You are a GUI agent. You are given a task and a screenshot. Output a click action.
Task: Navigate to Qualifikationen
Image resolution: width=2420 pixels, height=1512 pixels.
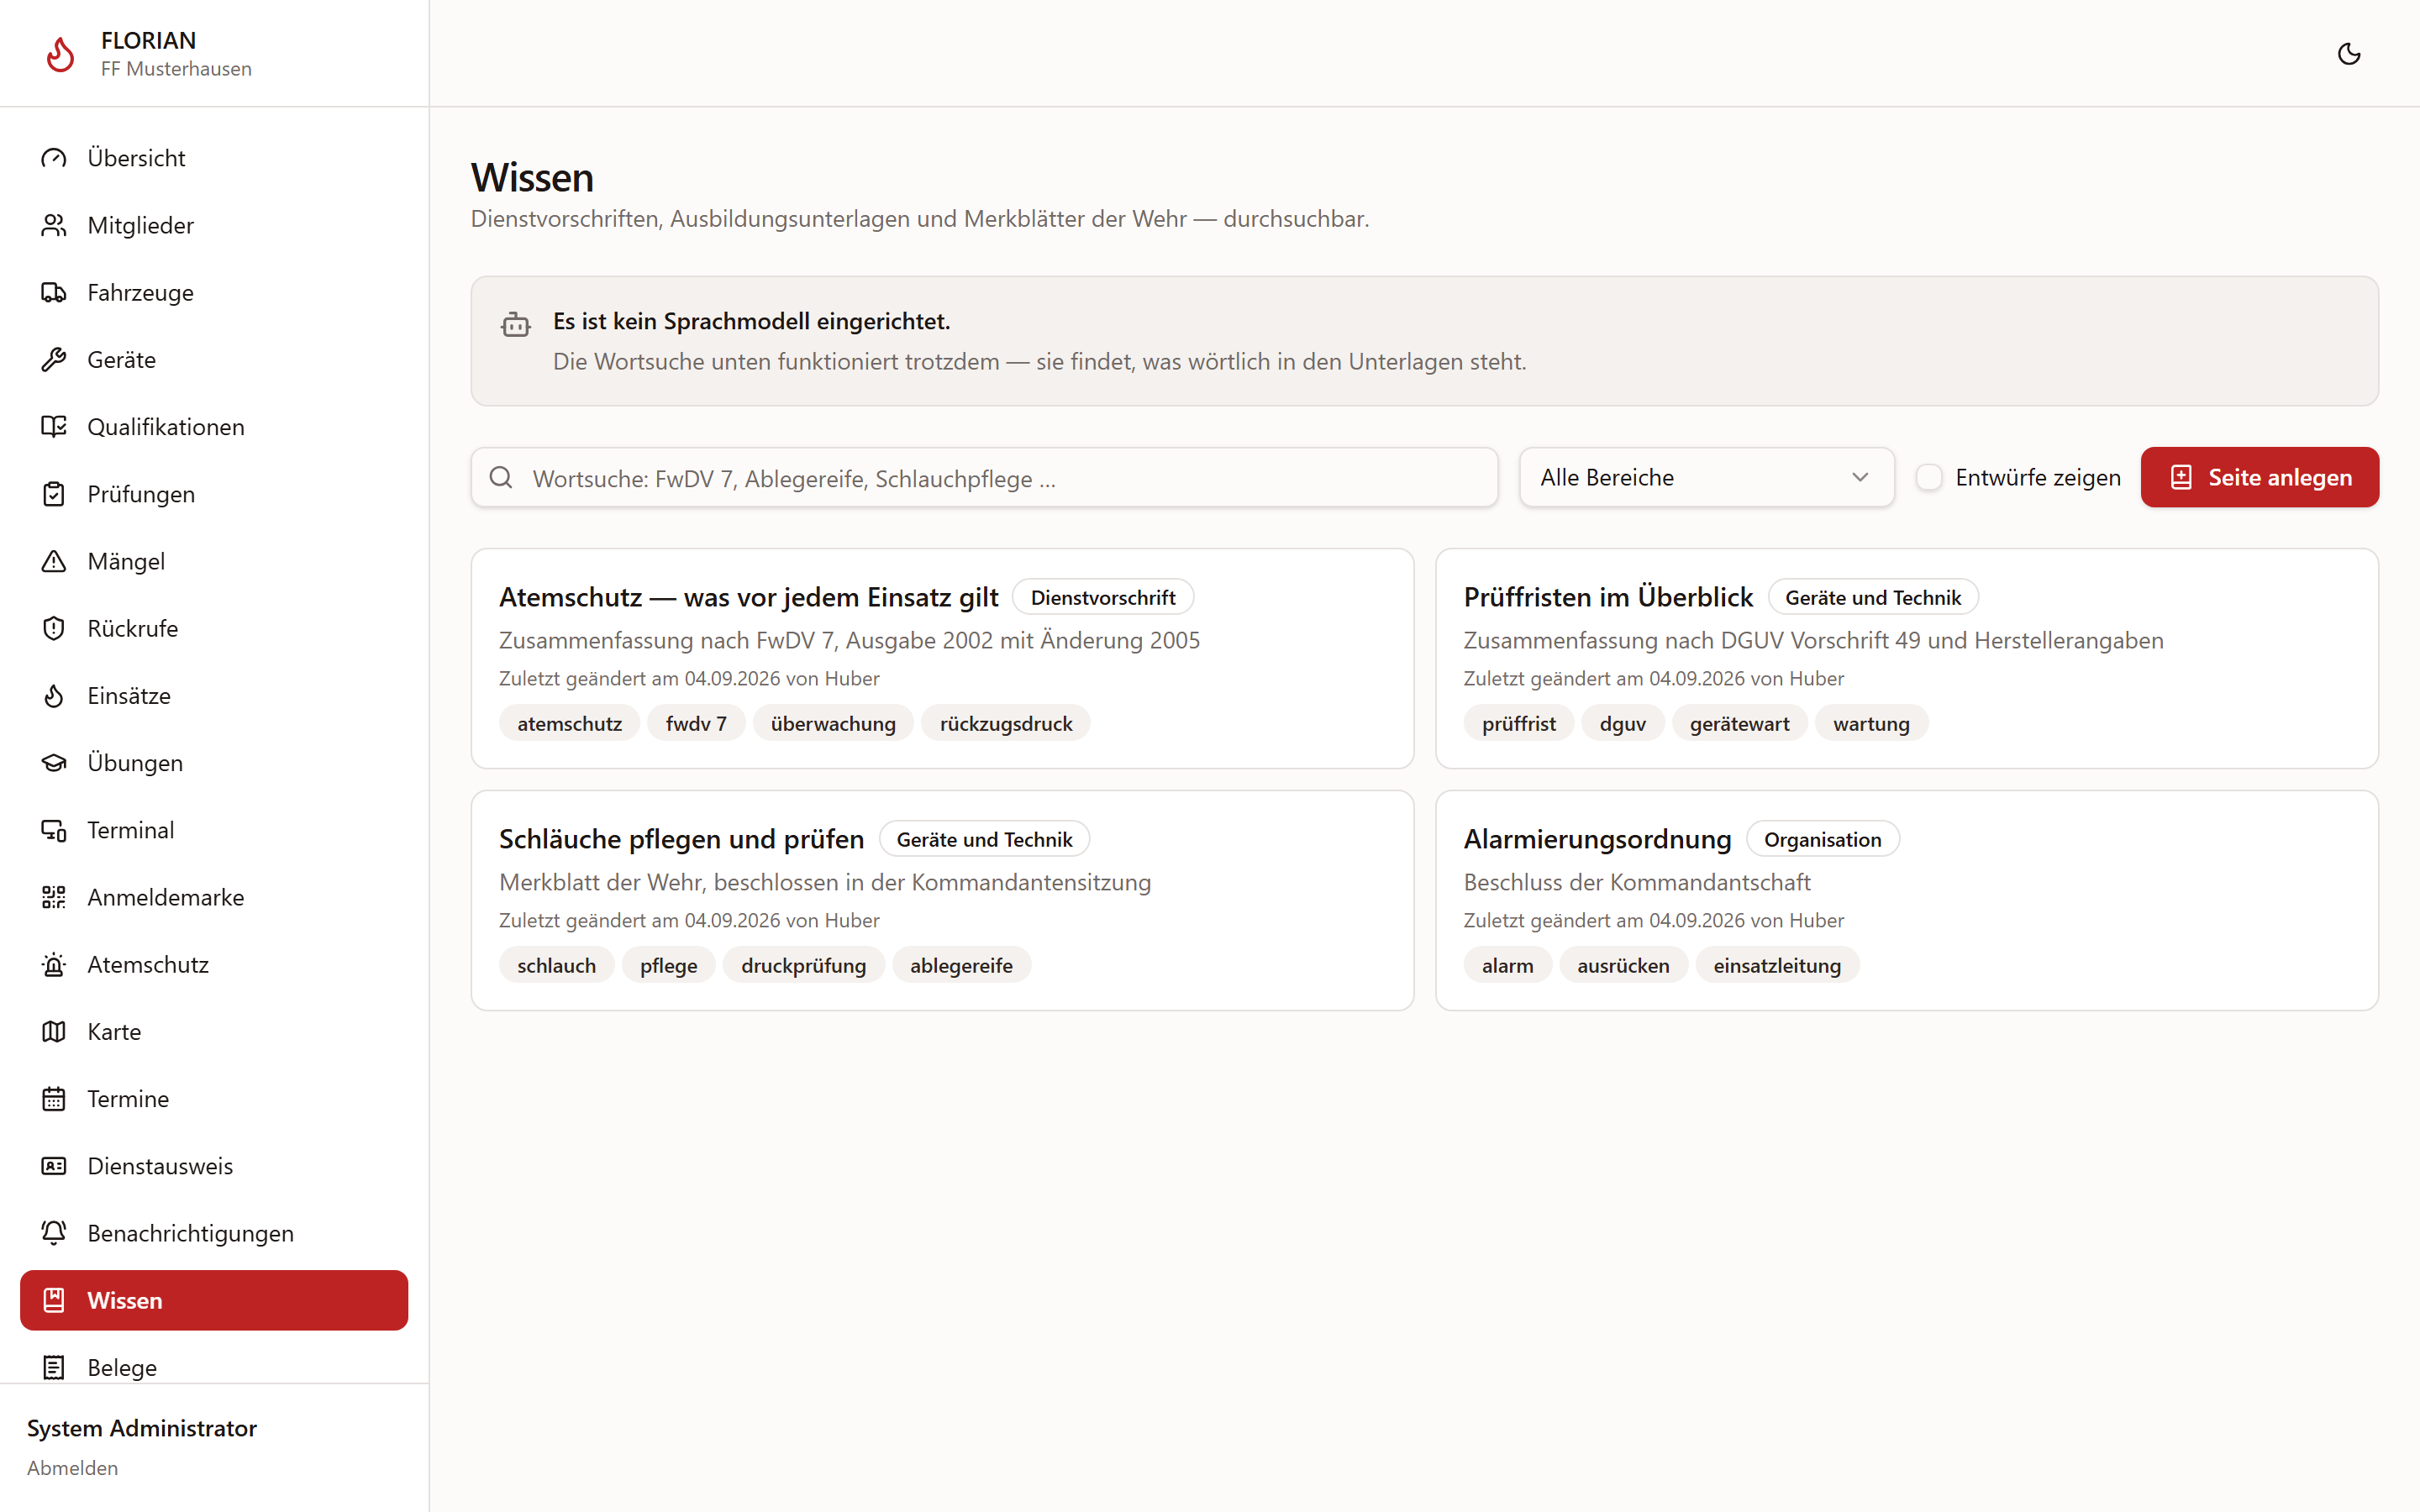pos(214,427)
